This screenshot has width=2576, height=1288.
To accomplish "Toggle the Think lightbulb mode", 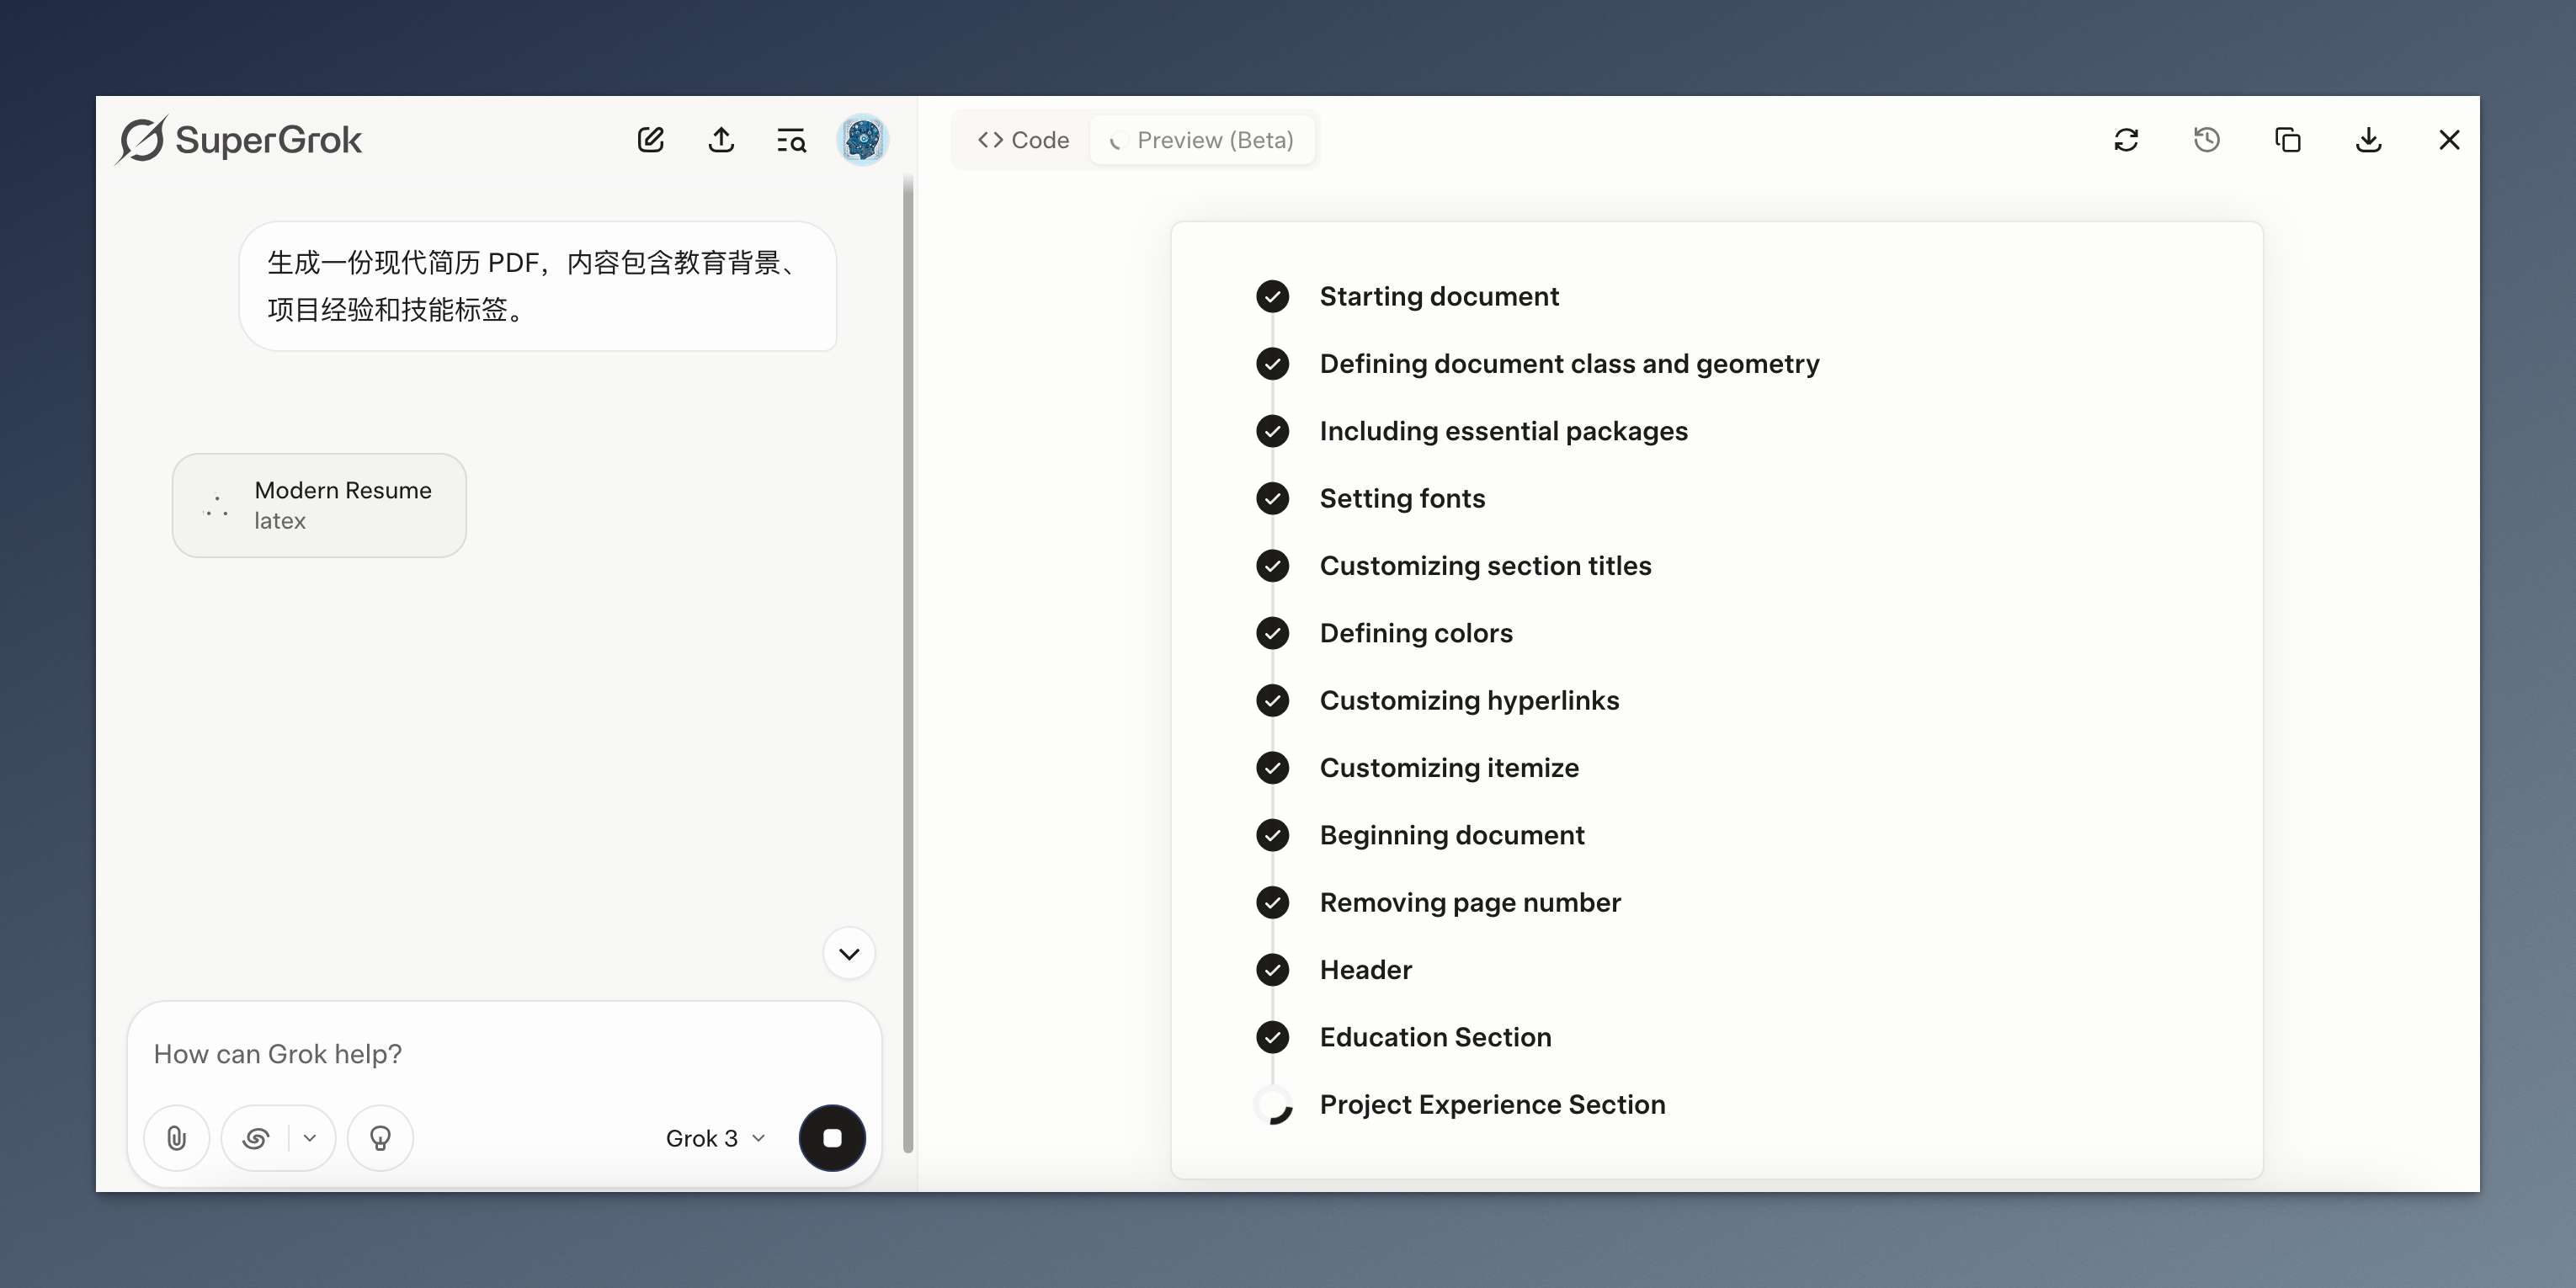I will click(x=380, y=1138).
